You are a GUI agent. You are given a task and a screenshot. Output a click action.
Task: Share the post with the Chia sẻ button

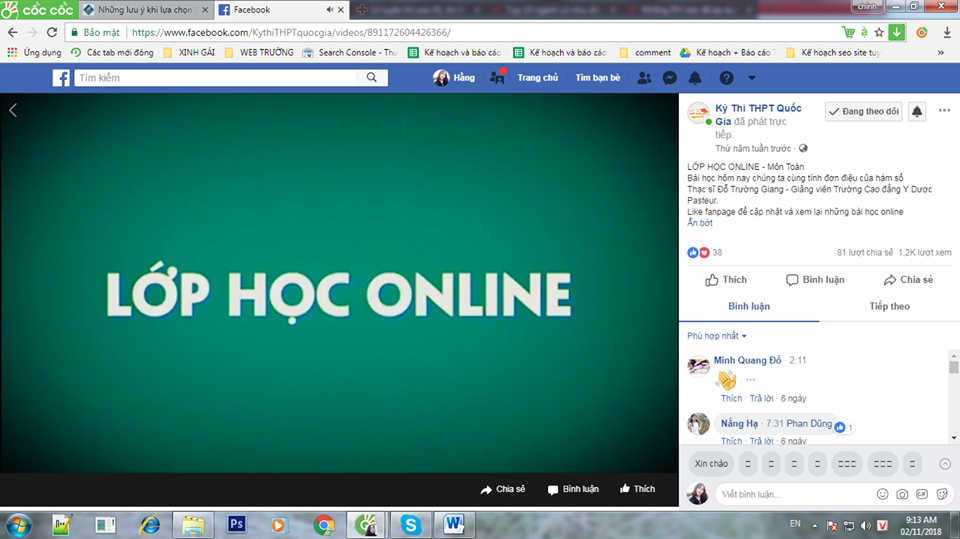908,280
